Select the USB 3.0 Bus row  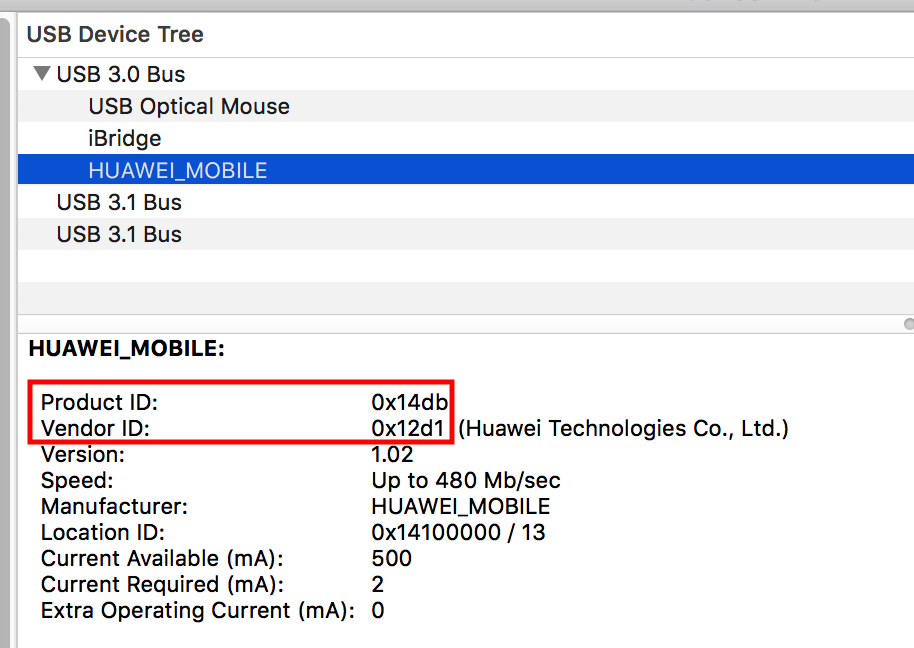(466, 74)
